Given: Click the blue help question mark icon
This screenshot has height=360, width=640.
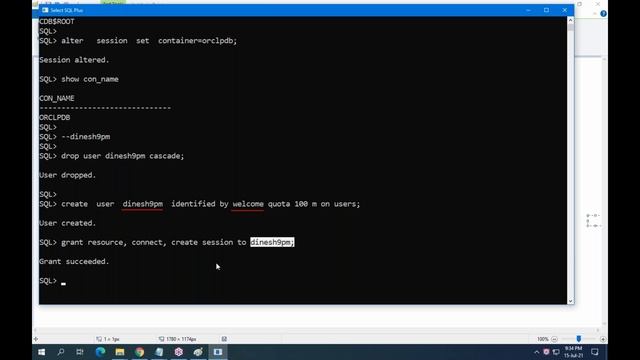Looking at the screenshot, I should tap(603, 14).
